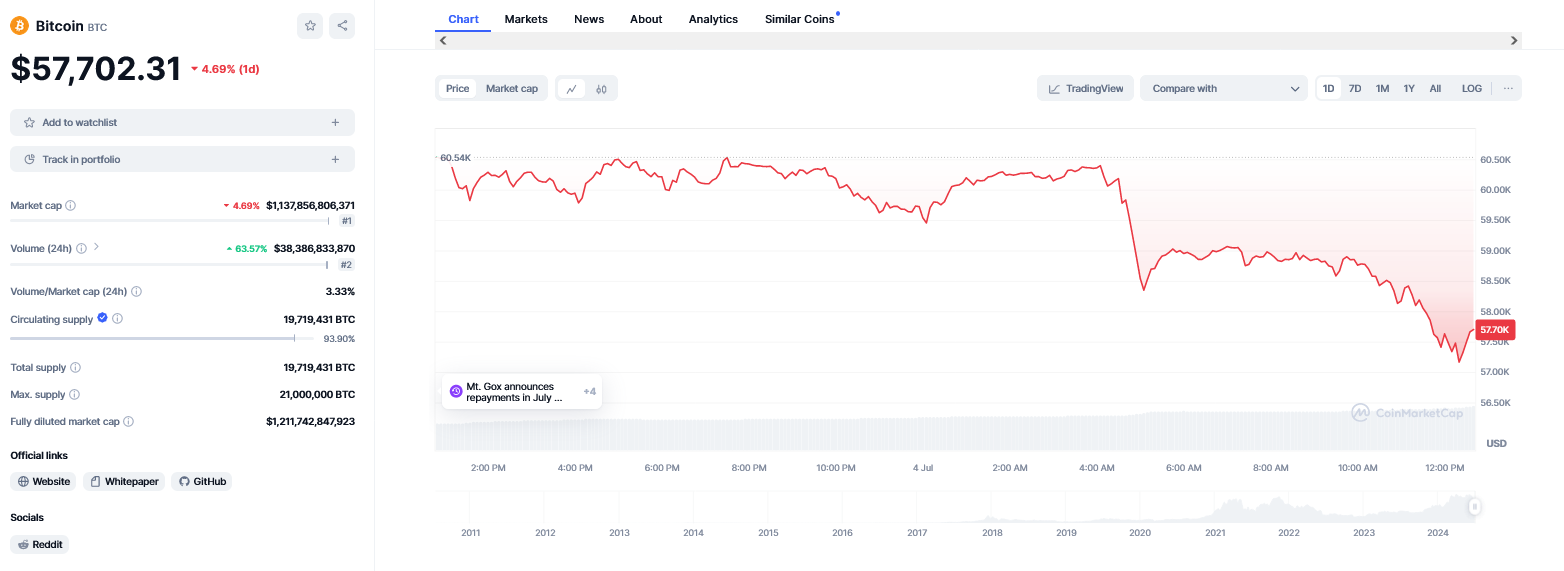Viewport: 1564px width, 571px height.
Task: Open the Markets tab
Action: (526, 19)
